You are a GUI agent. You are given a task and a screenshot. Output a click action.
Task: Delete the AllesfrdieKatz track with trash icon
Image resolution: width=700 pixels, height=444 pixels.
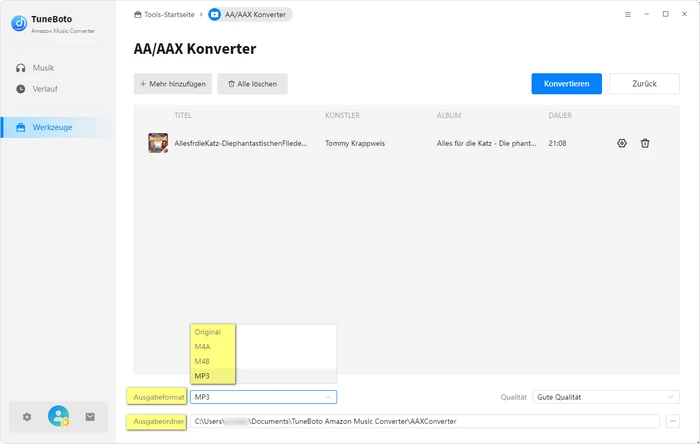point(645,143)
